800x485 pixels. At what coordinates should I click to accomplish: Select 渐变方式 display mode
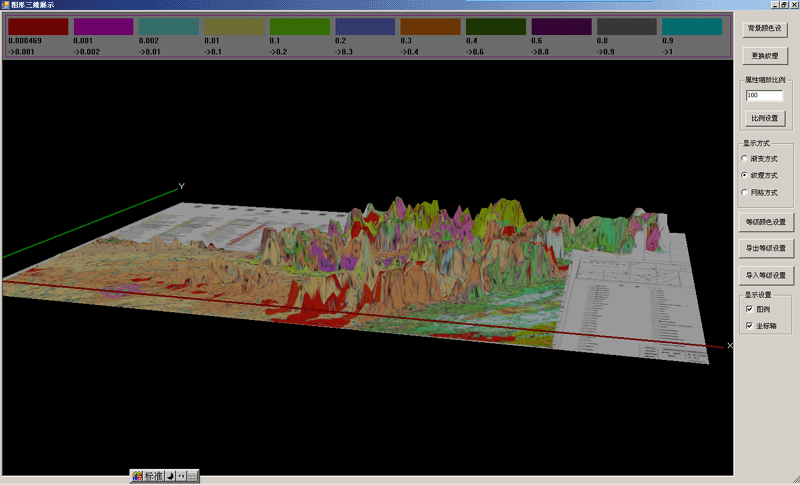click(744, 158)
